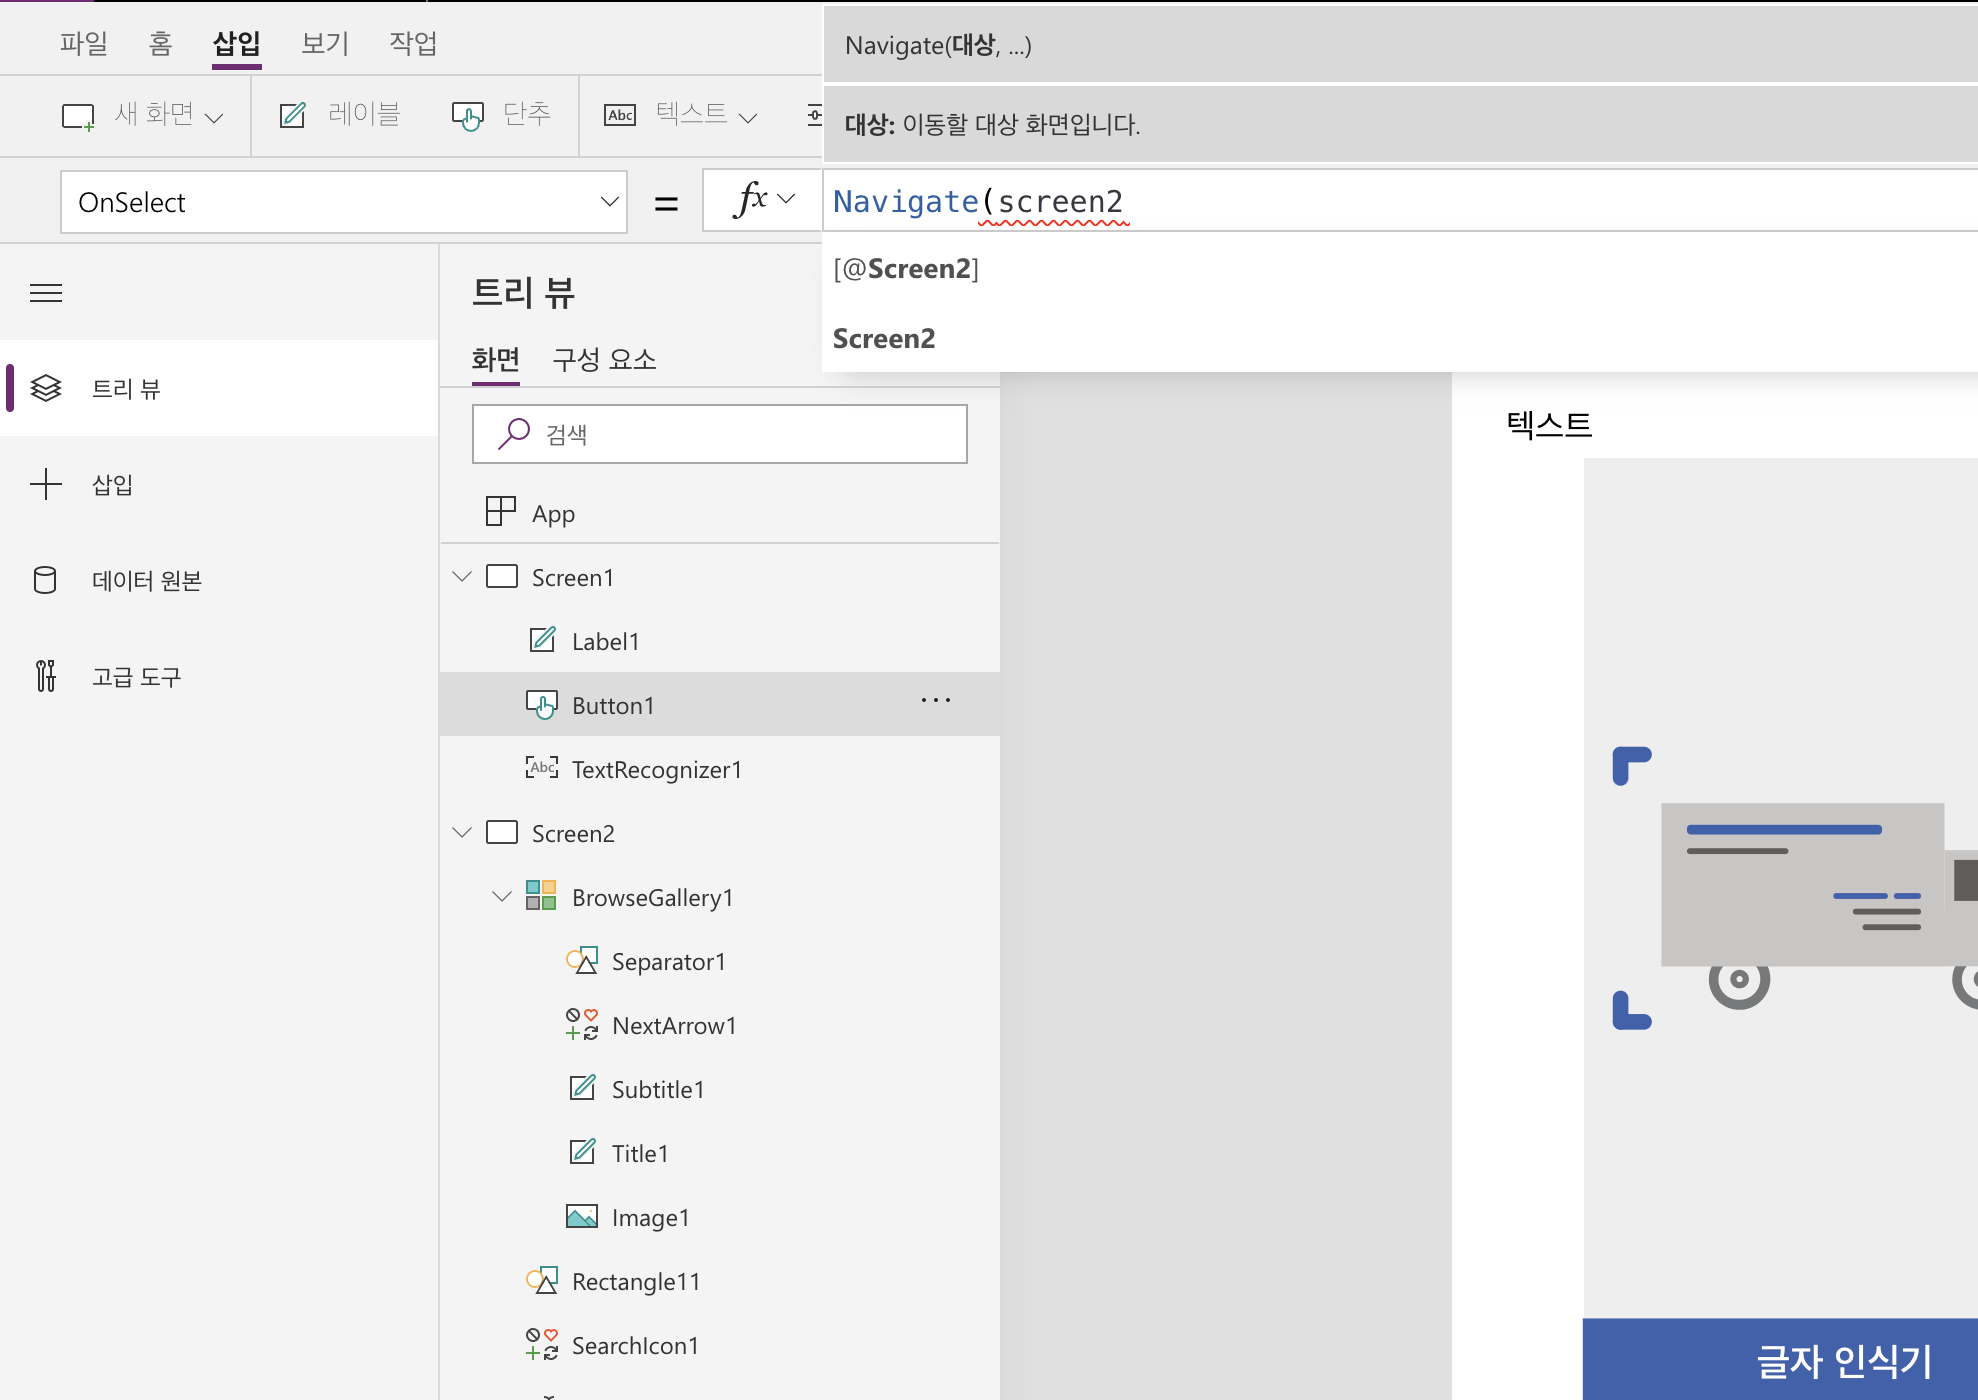Open the Button1 more options ellipsis
The width and height of the screenshot is (1978, 1400).
coord(935,701)
